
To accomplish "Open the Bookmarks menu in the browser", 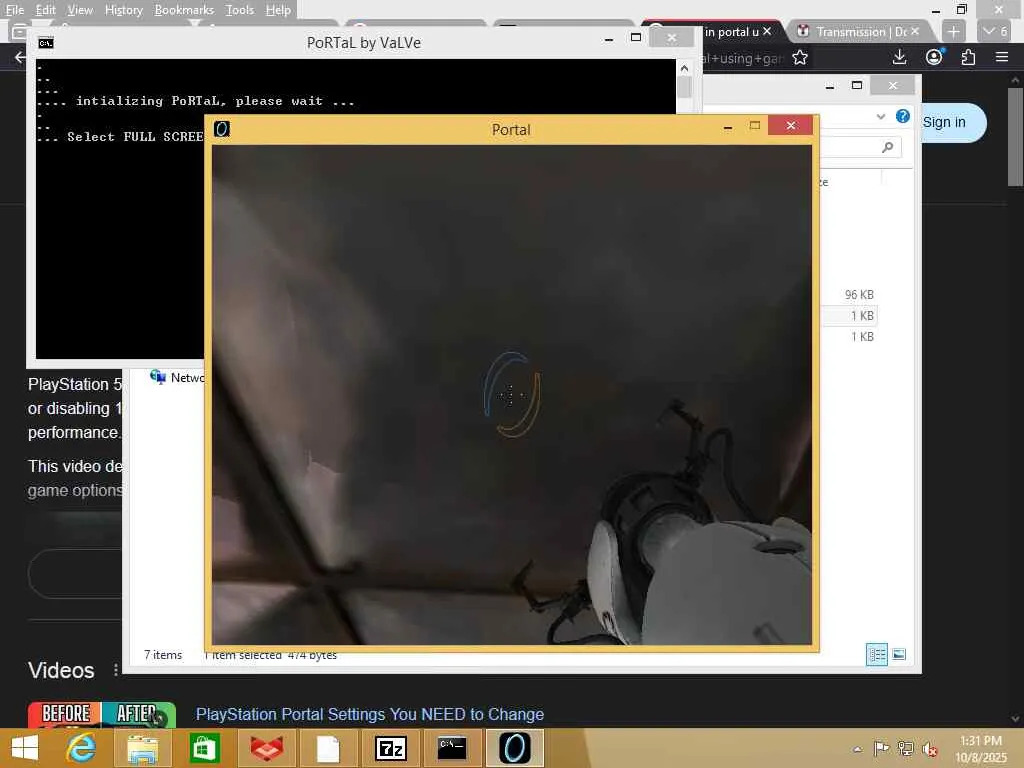I will (x=184, y=10).
